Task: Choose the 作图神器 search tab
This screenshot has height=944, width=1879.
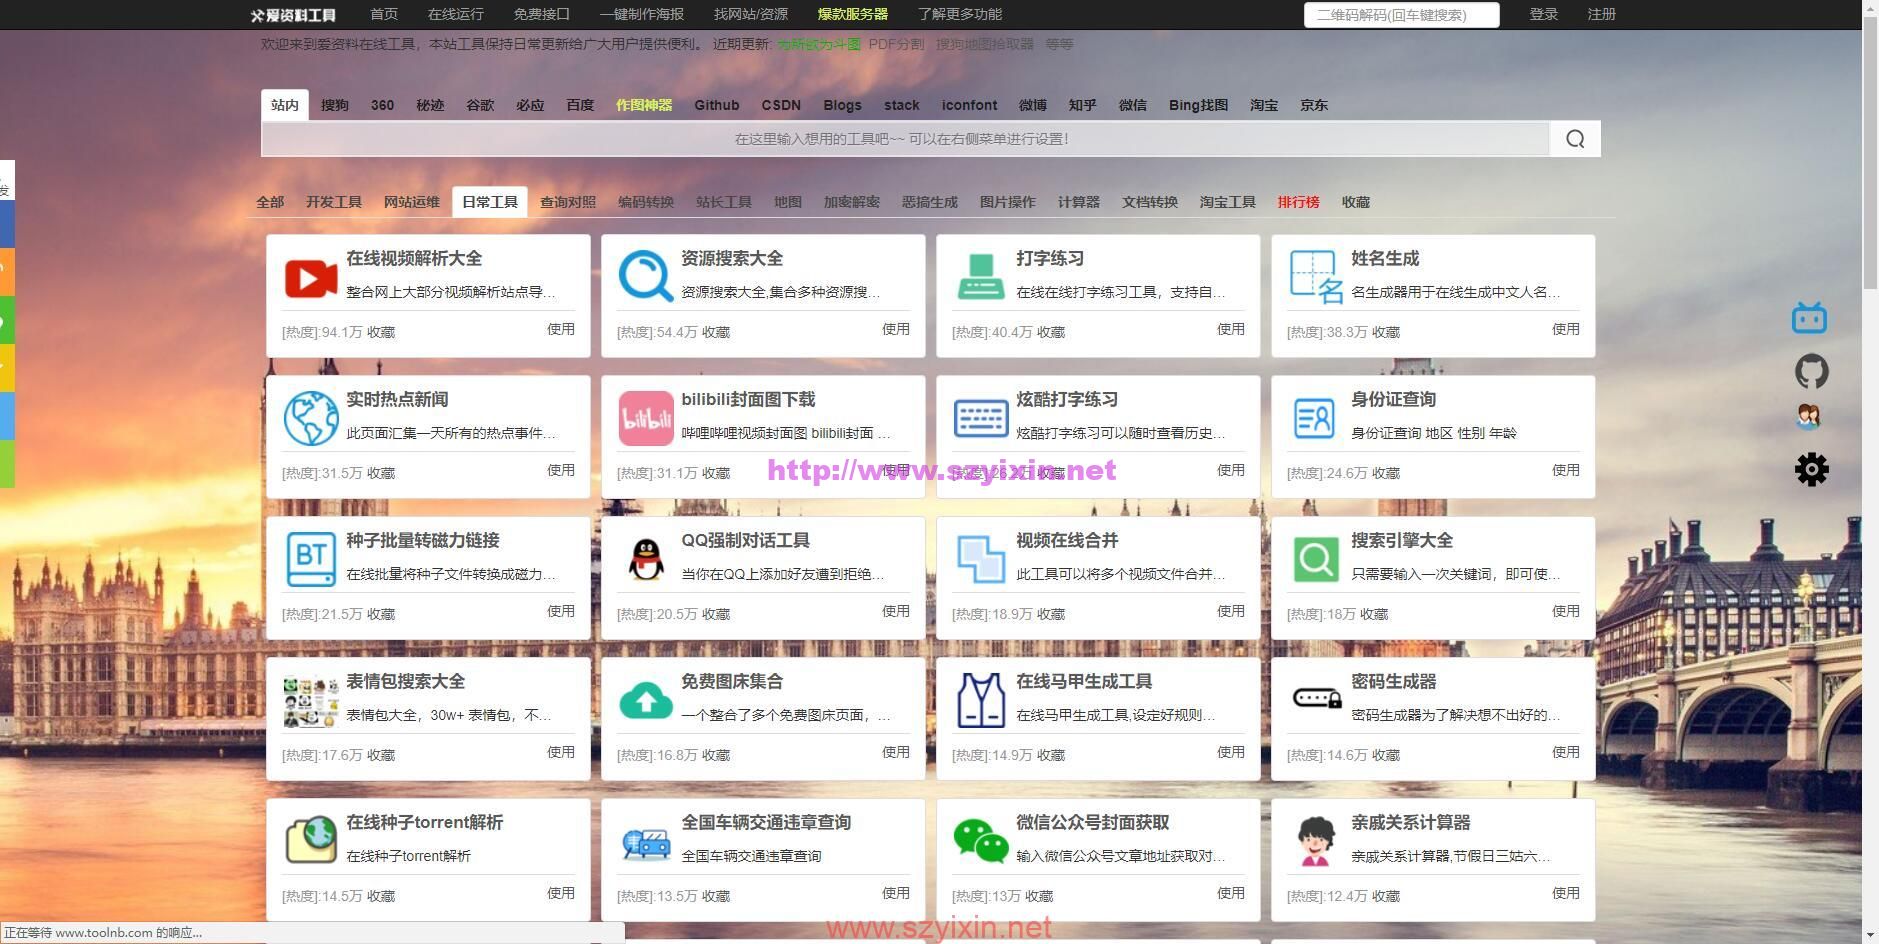Action: [x=644, y=105]
